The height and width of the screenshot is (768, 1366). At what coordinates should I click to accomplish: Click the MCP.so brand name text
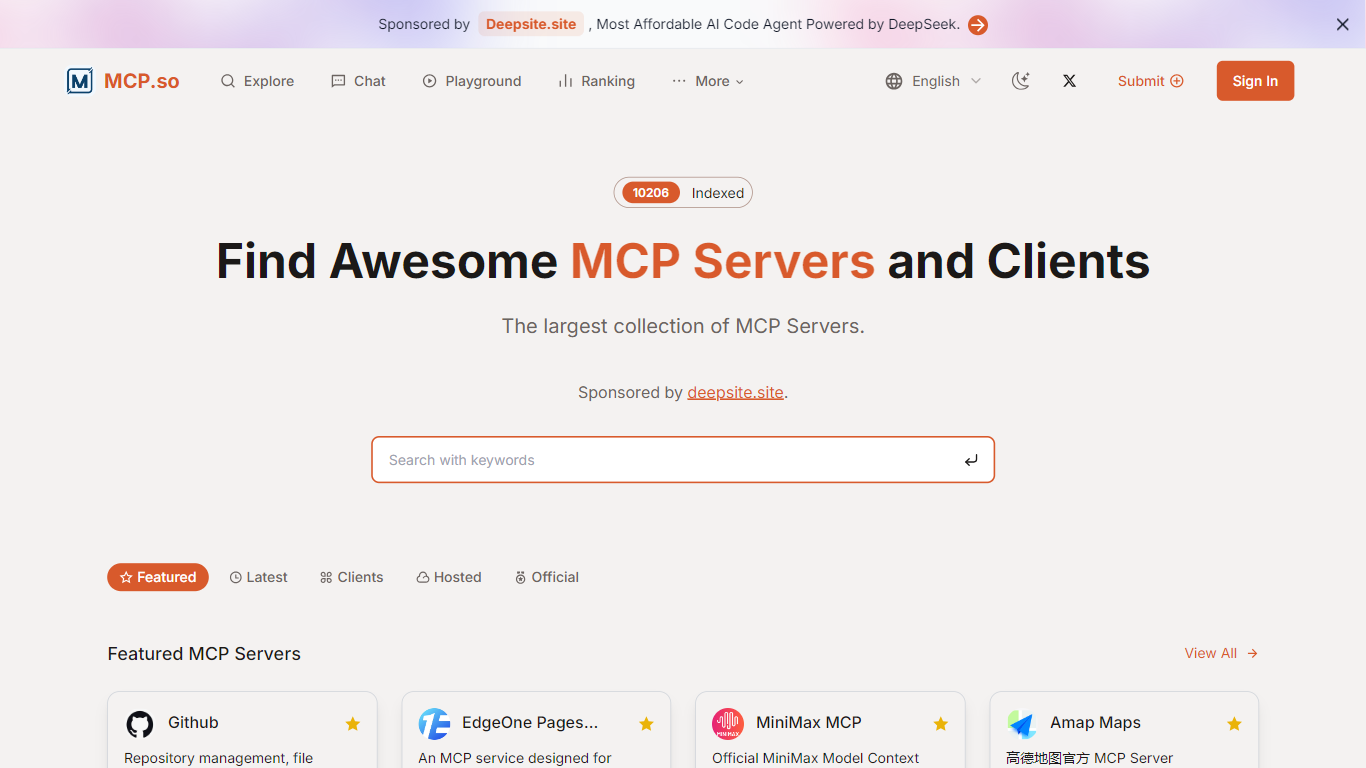[x=142, y=81]
